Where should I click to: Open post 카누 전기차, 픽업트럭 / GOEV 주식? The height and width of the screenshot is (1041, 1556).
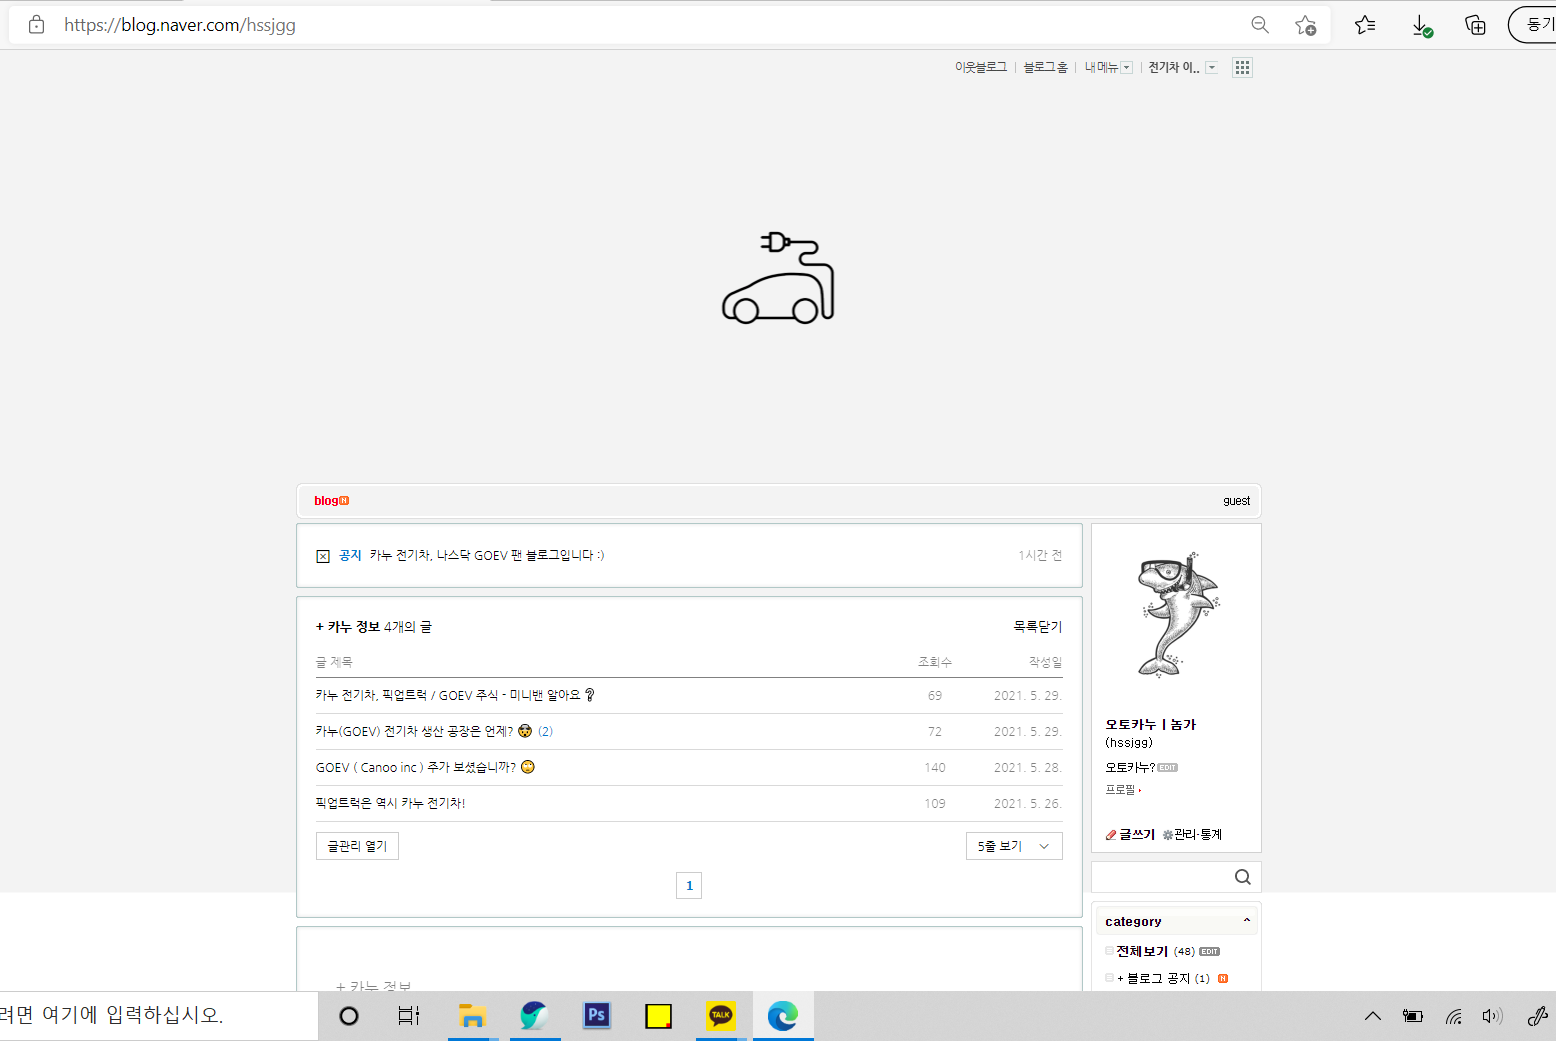[455, 695]
